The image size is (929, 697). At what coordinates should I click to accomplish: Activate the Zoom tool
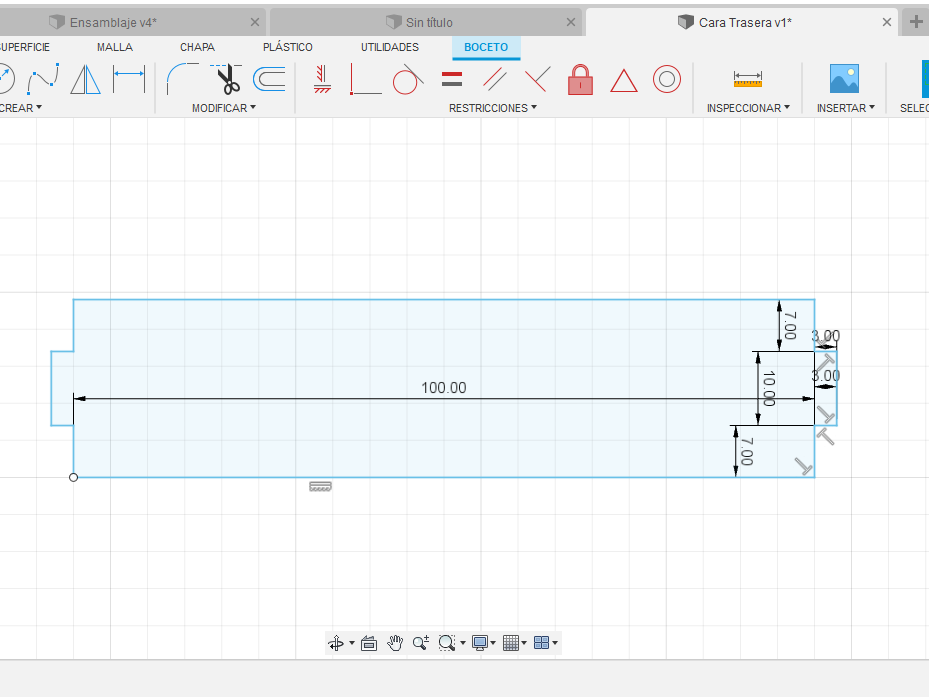pyautogui.click(x=421, y=643)
